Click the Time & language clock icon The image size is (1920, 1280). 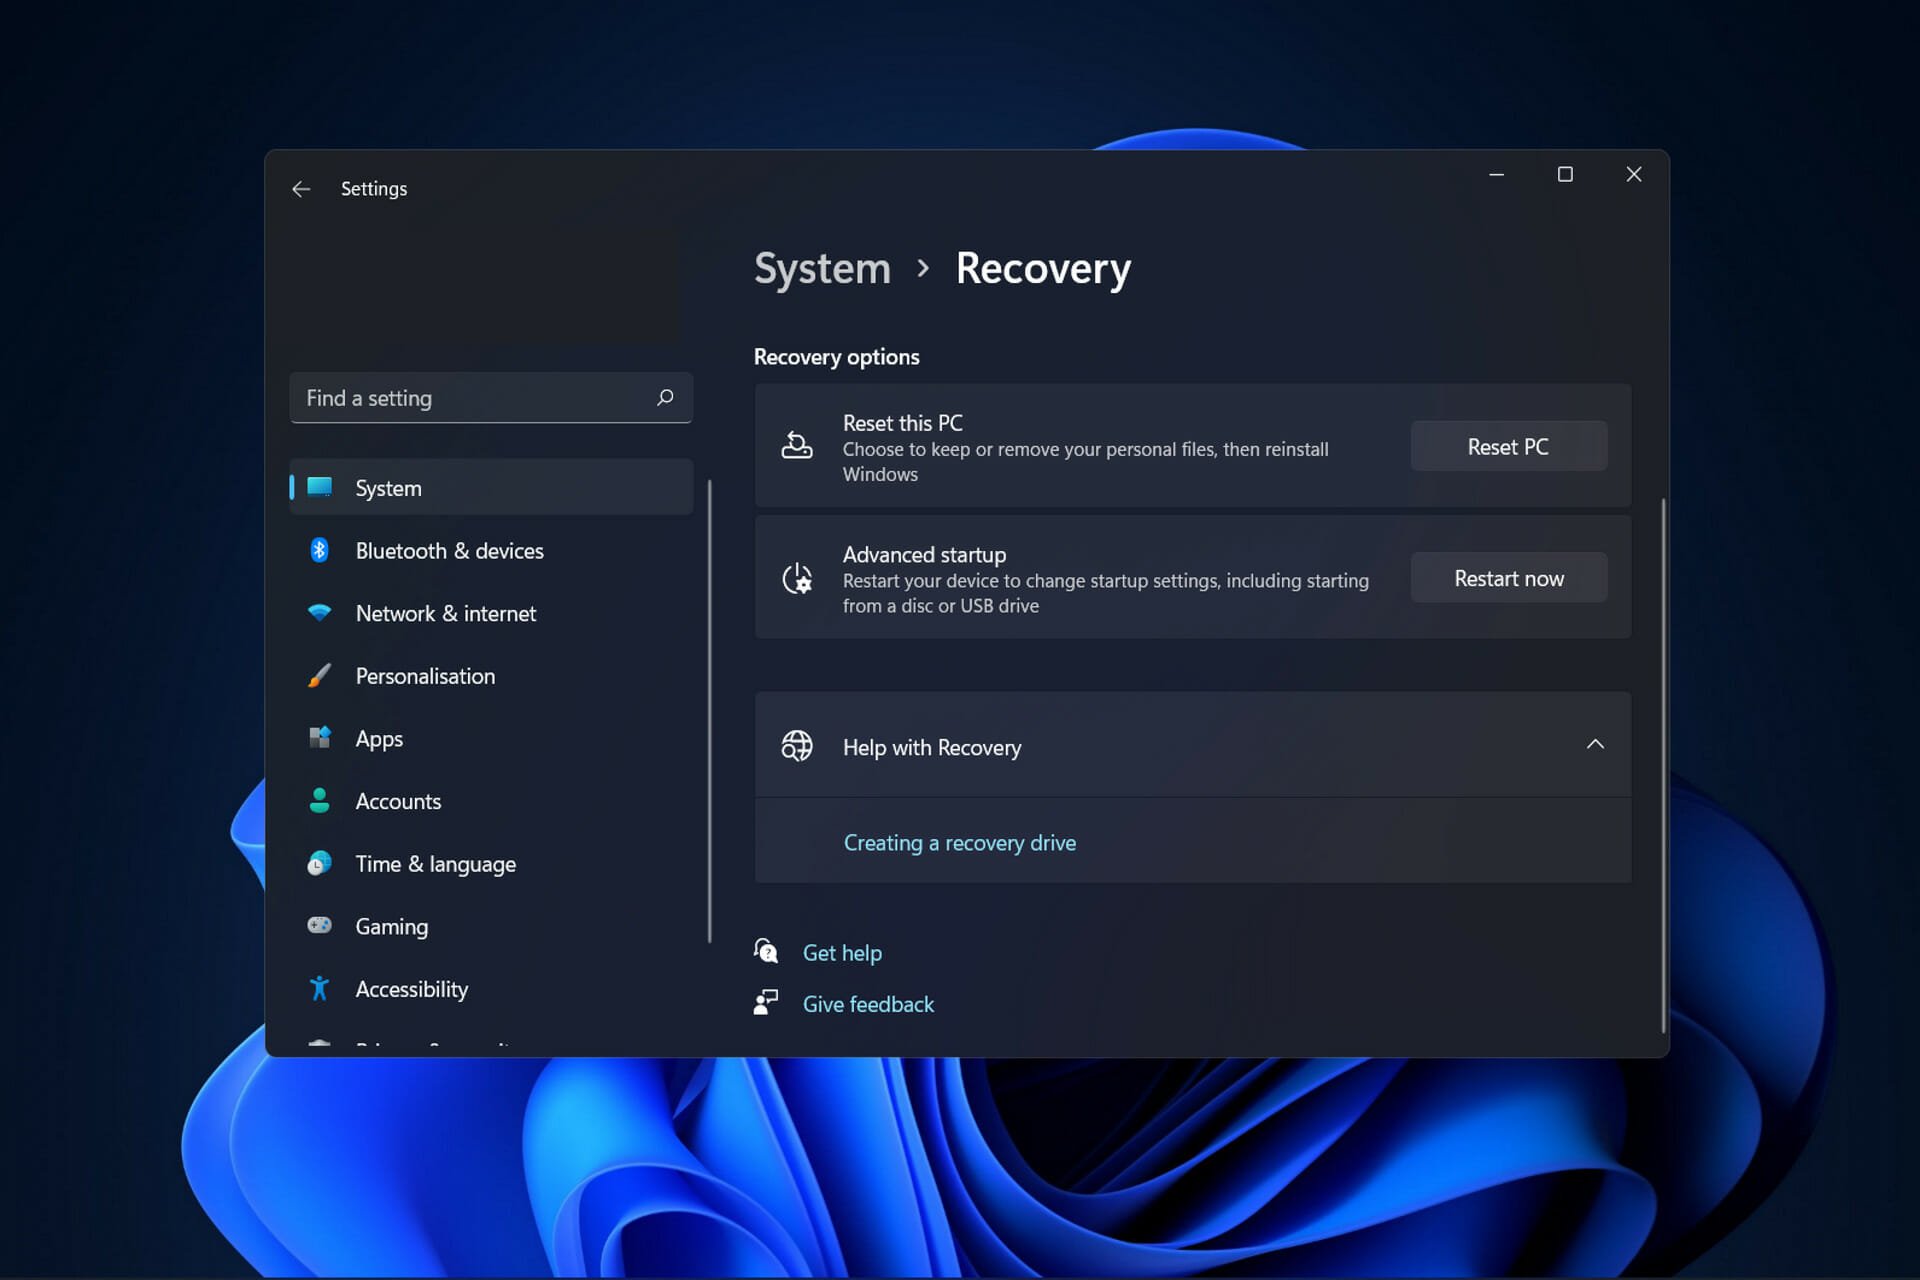pyautogui.click(x=319, y=863)
